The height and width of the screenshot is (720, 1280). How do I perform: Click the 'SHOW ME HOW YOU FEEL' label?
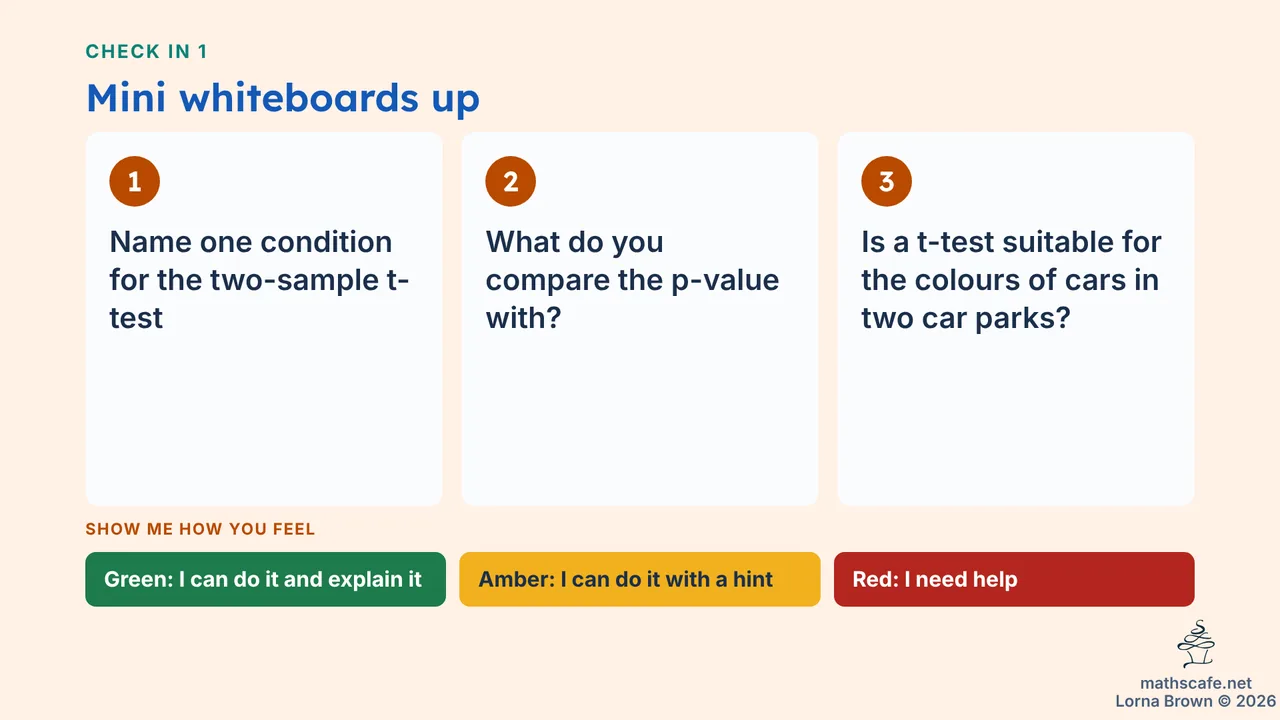pyautogui.click(x=200, y=529)
